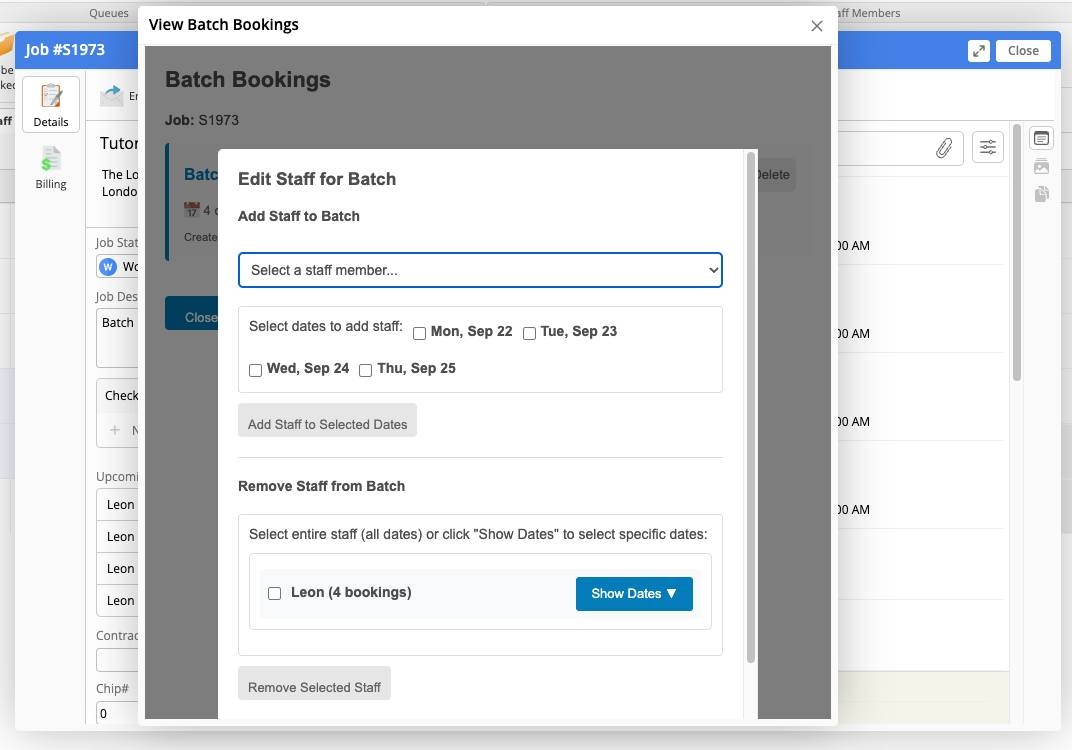Click the expand job window icon

(978, 51)
